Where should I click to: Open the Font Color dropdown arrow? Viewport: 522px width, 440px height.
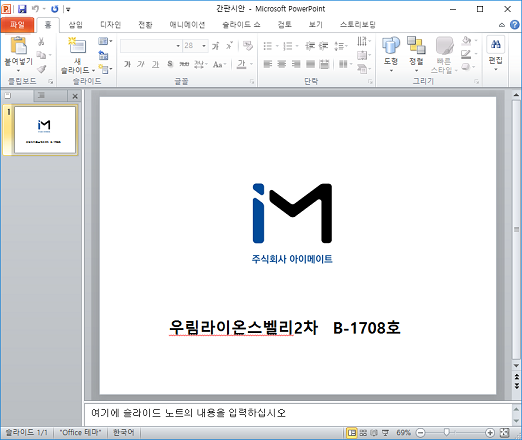point(252,64)
